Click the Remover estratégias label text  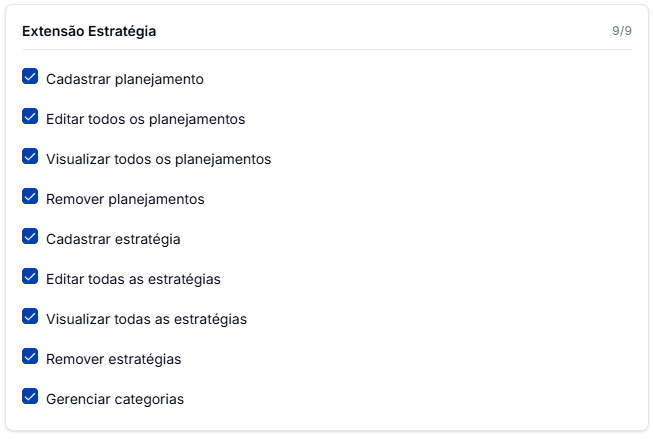[x=113, y=359]
